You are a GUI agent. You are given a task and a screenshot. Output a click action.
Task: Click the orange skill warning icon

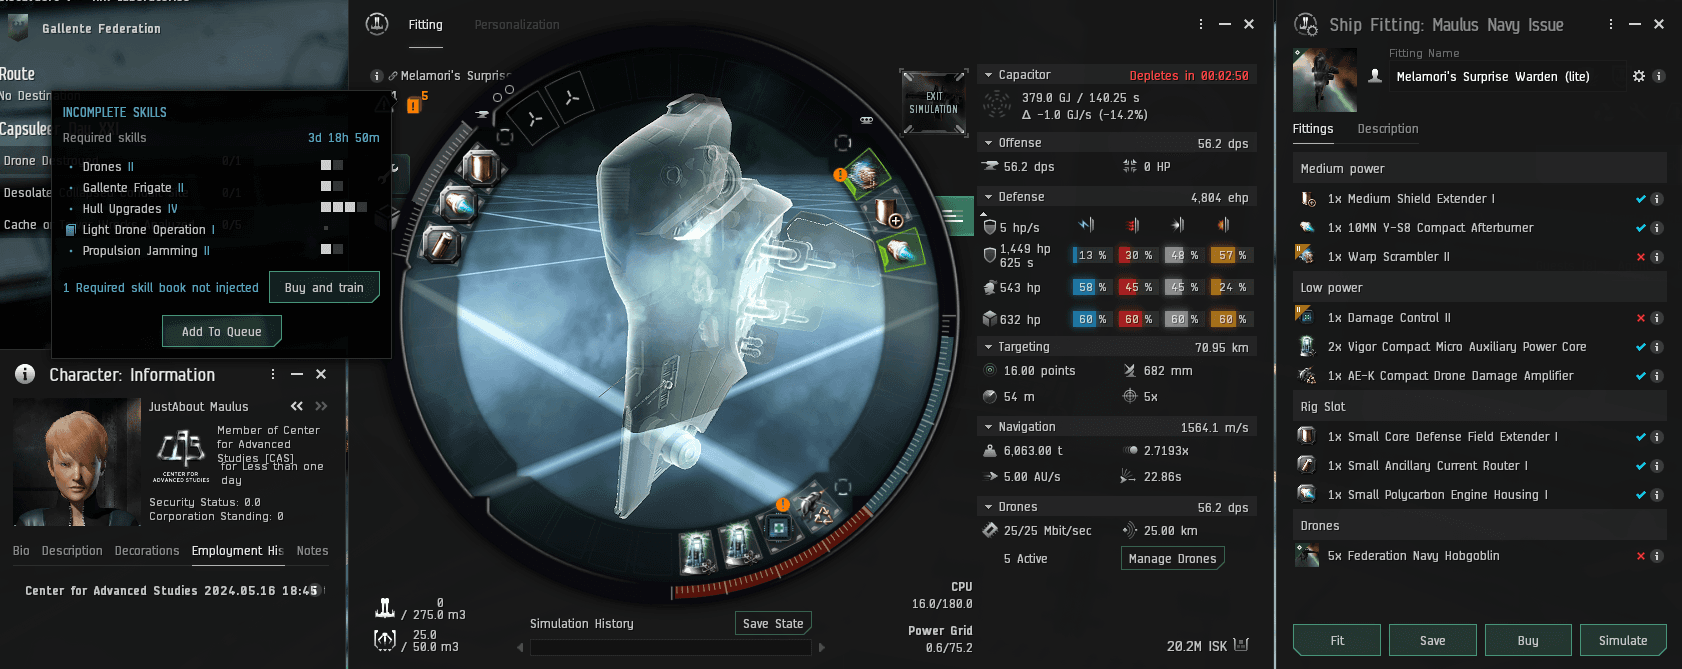(x=413, y=105)
